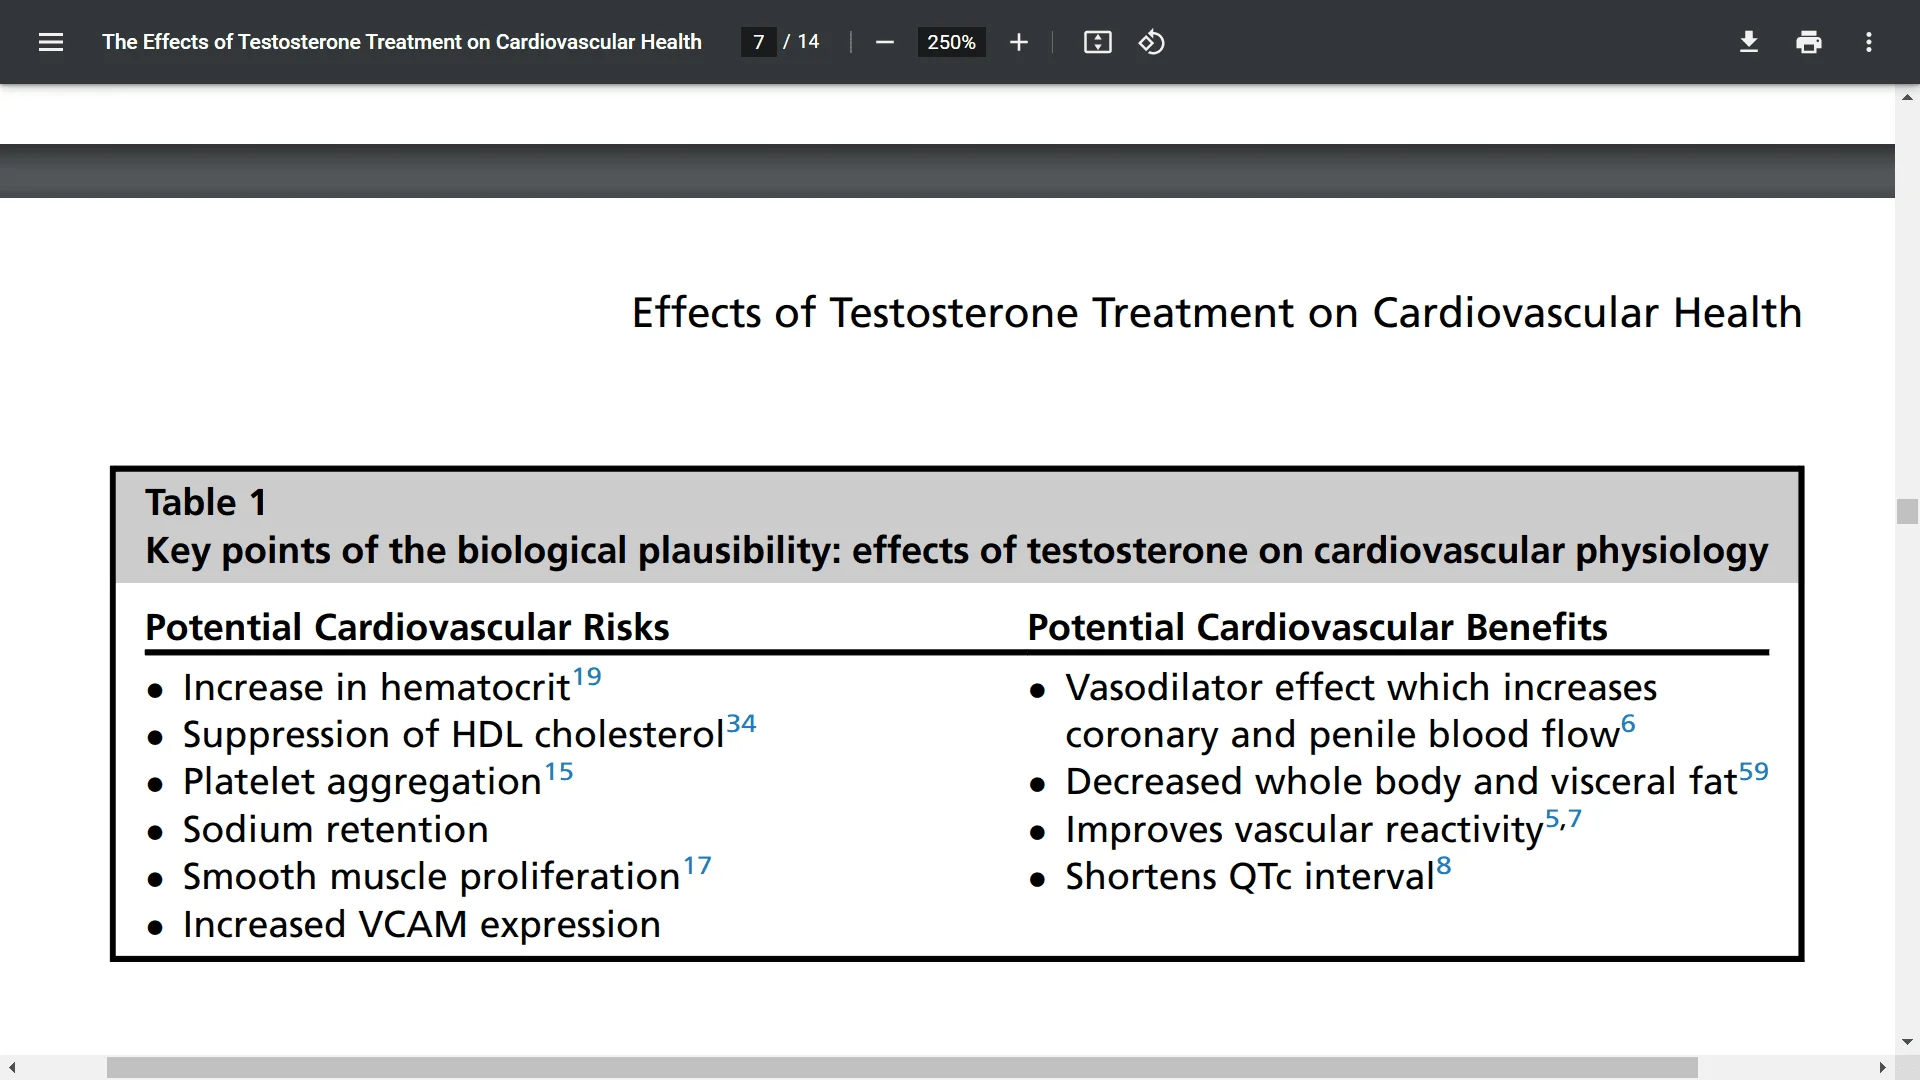Open reference 34 after HDL cholesterol

pyautogui.click(x=741, y=724)
